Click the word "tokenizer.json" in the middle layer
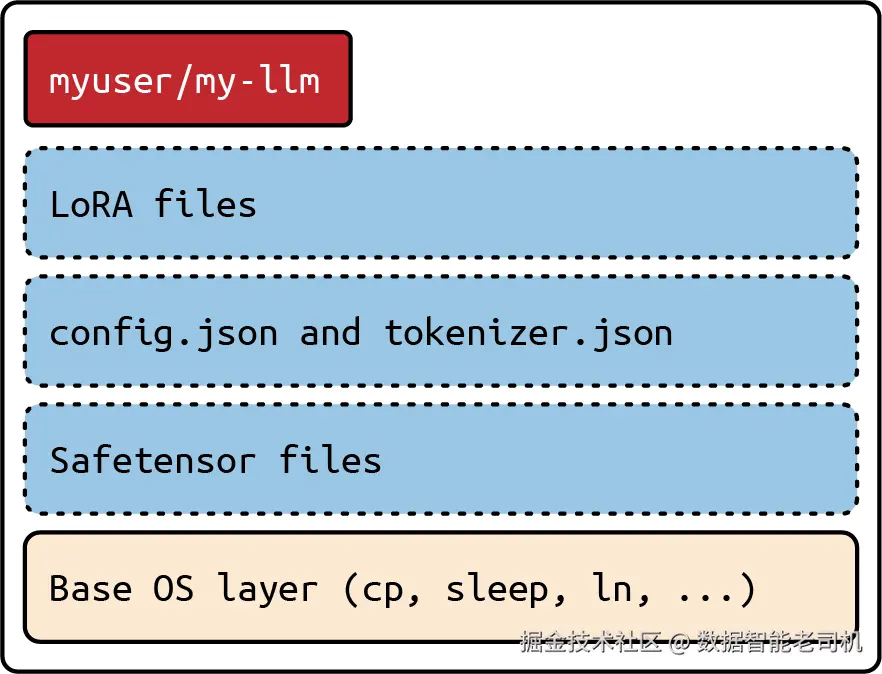 click(x=529, y=332)
